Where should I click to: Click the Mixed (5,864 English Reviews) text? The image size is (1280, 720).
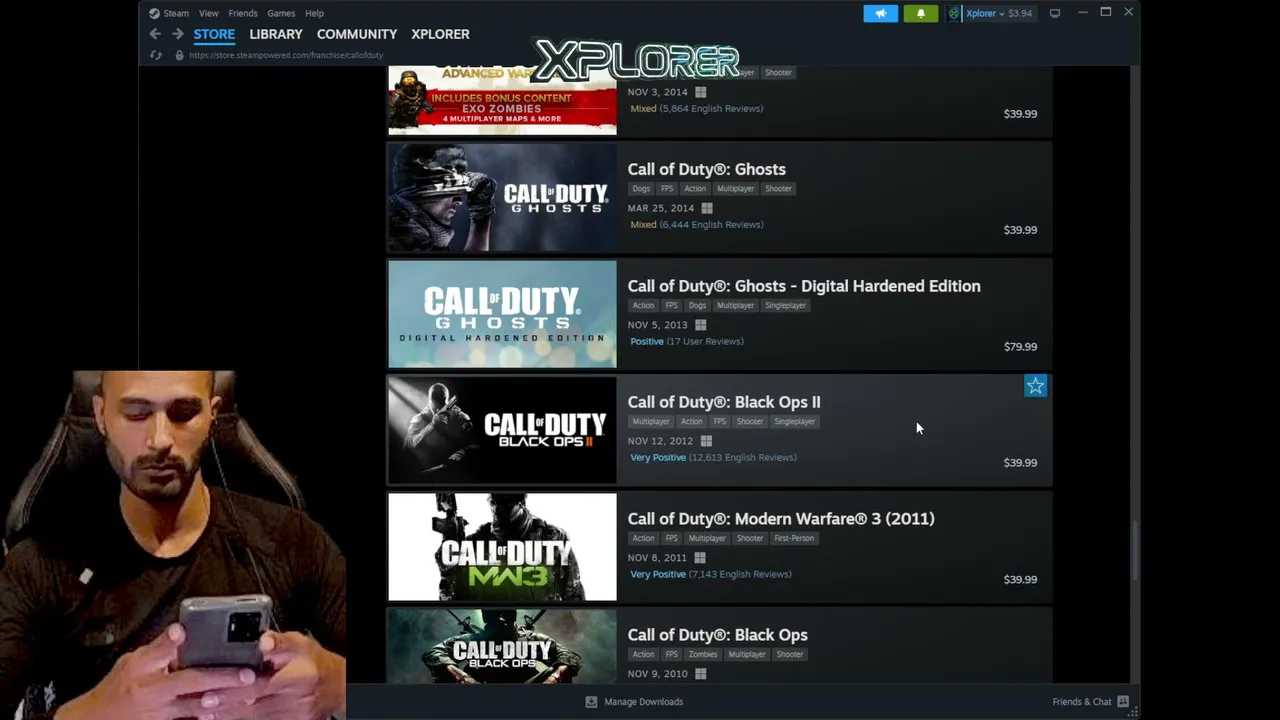coord(696,108)
